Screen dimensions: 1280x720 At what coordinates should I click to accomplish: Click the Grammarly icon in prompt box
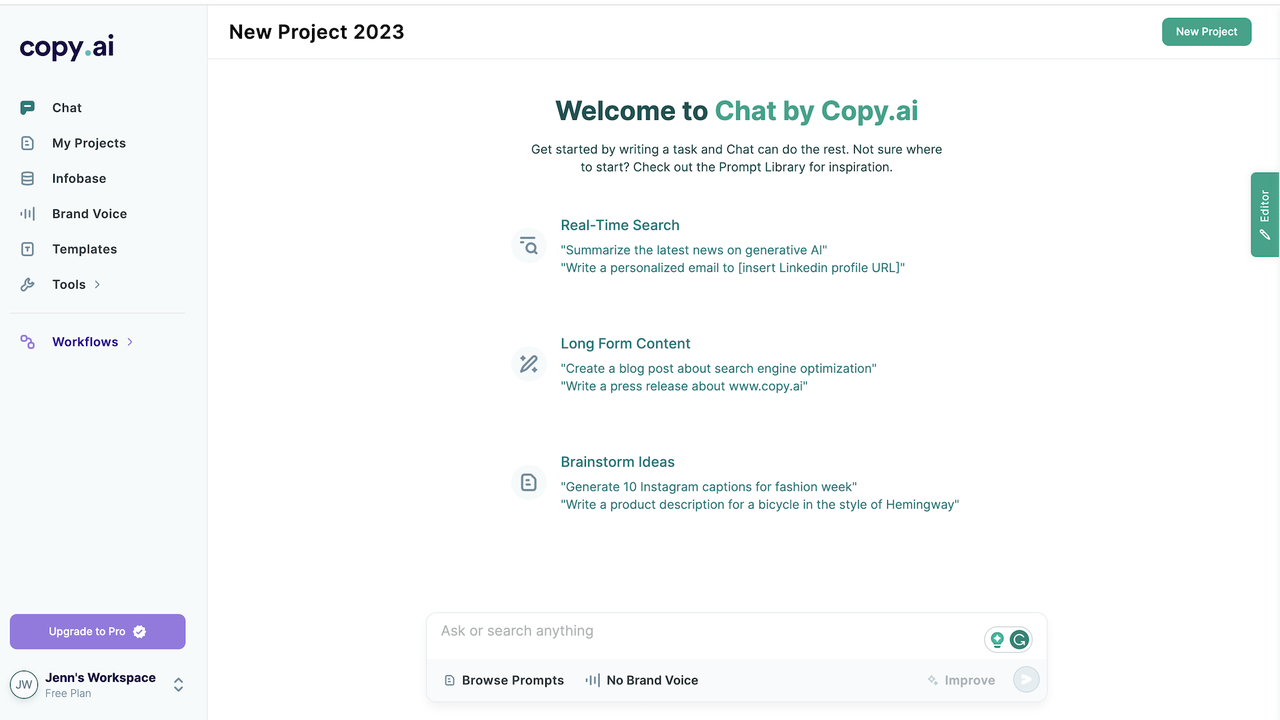(1019, 640)
